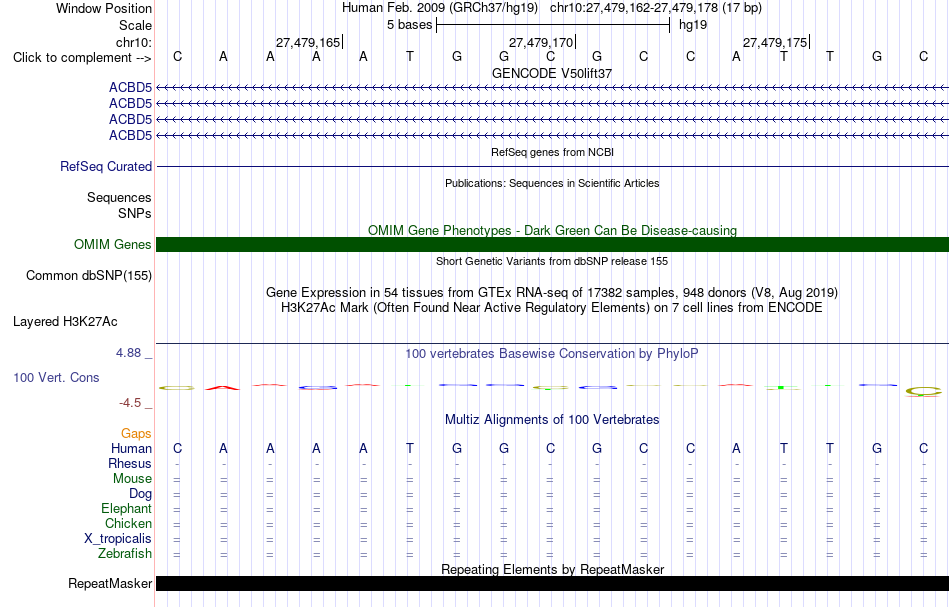Open 'Repeating Elements by RepeatMasker' title
This screenshot has height=607, width=950.
tap(552, 569)
